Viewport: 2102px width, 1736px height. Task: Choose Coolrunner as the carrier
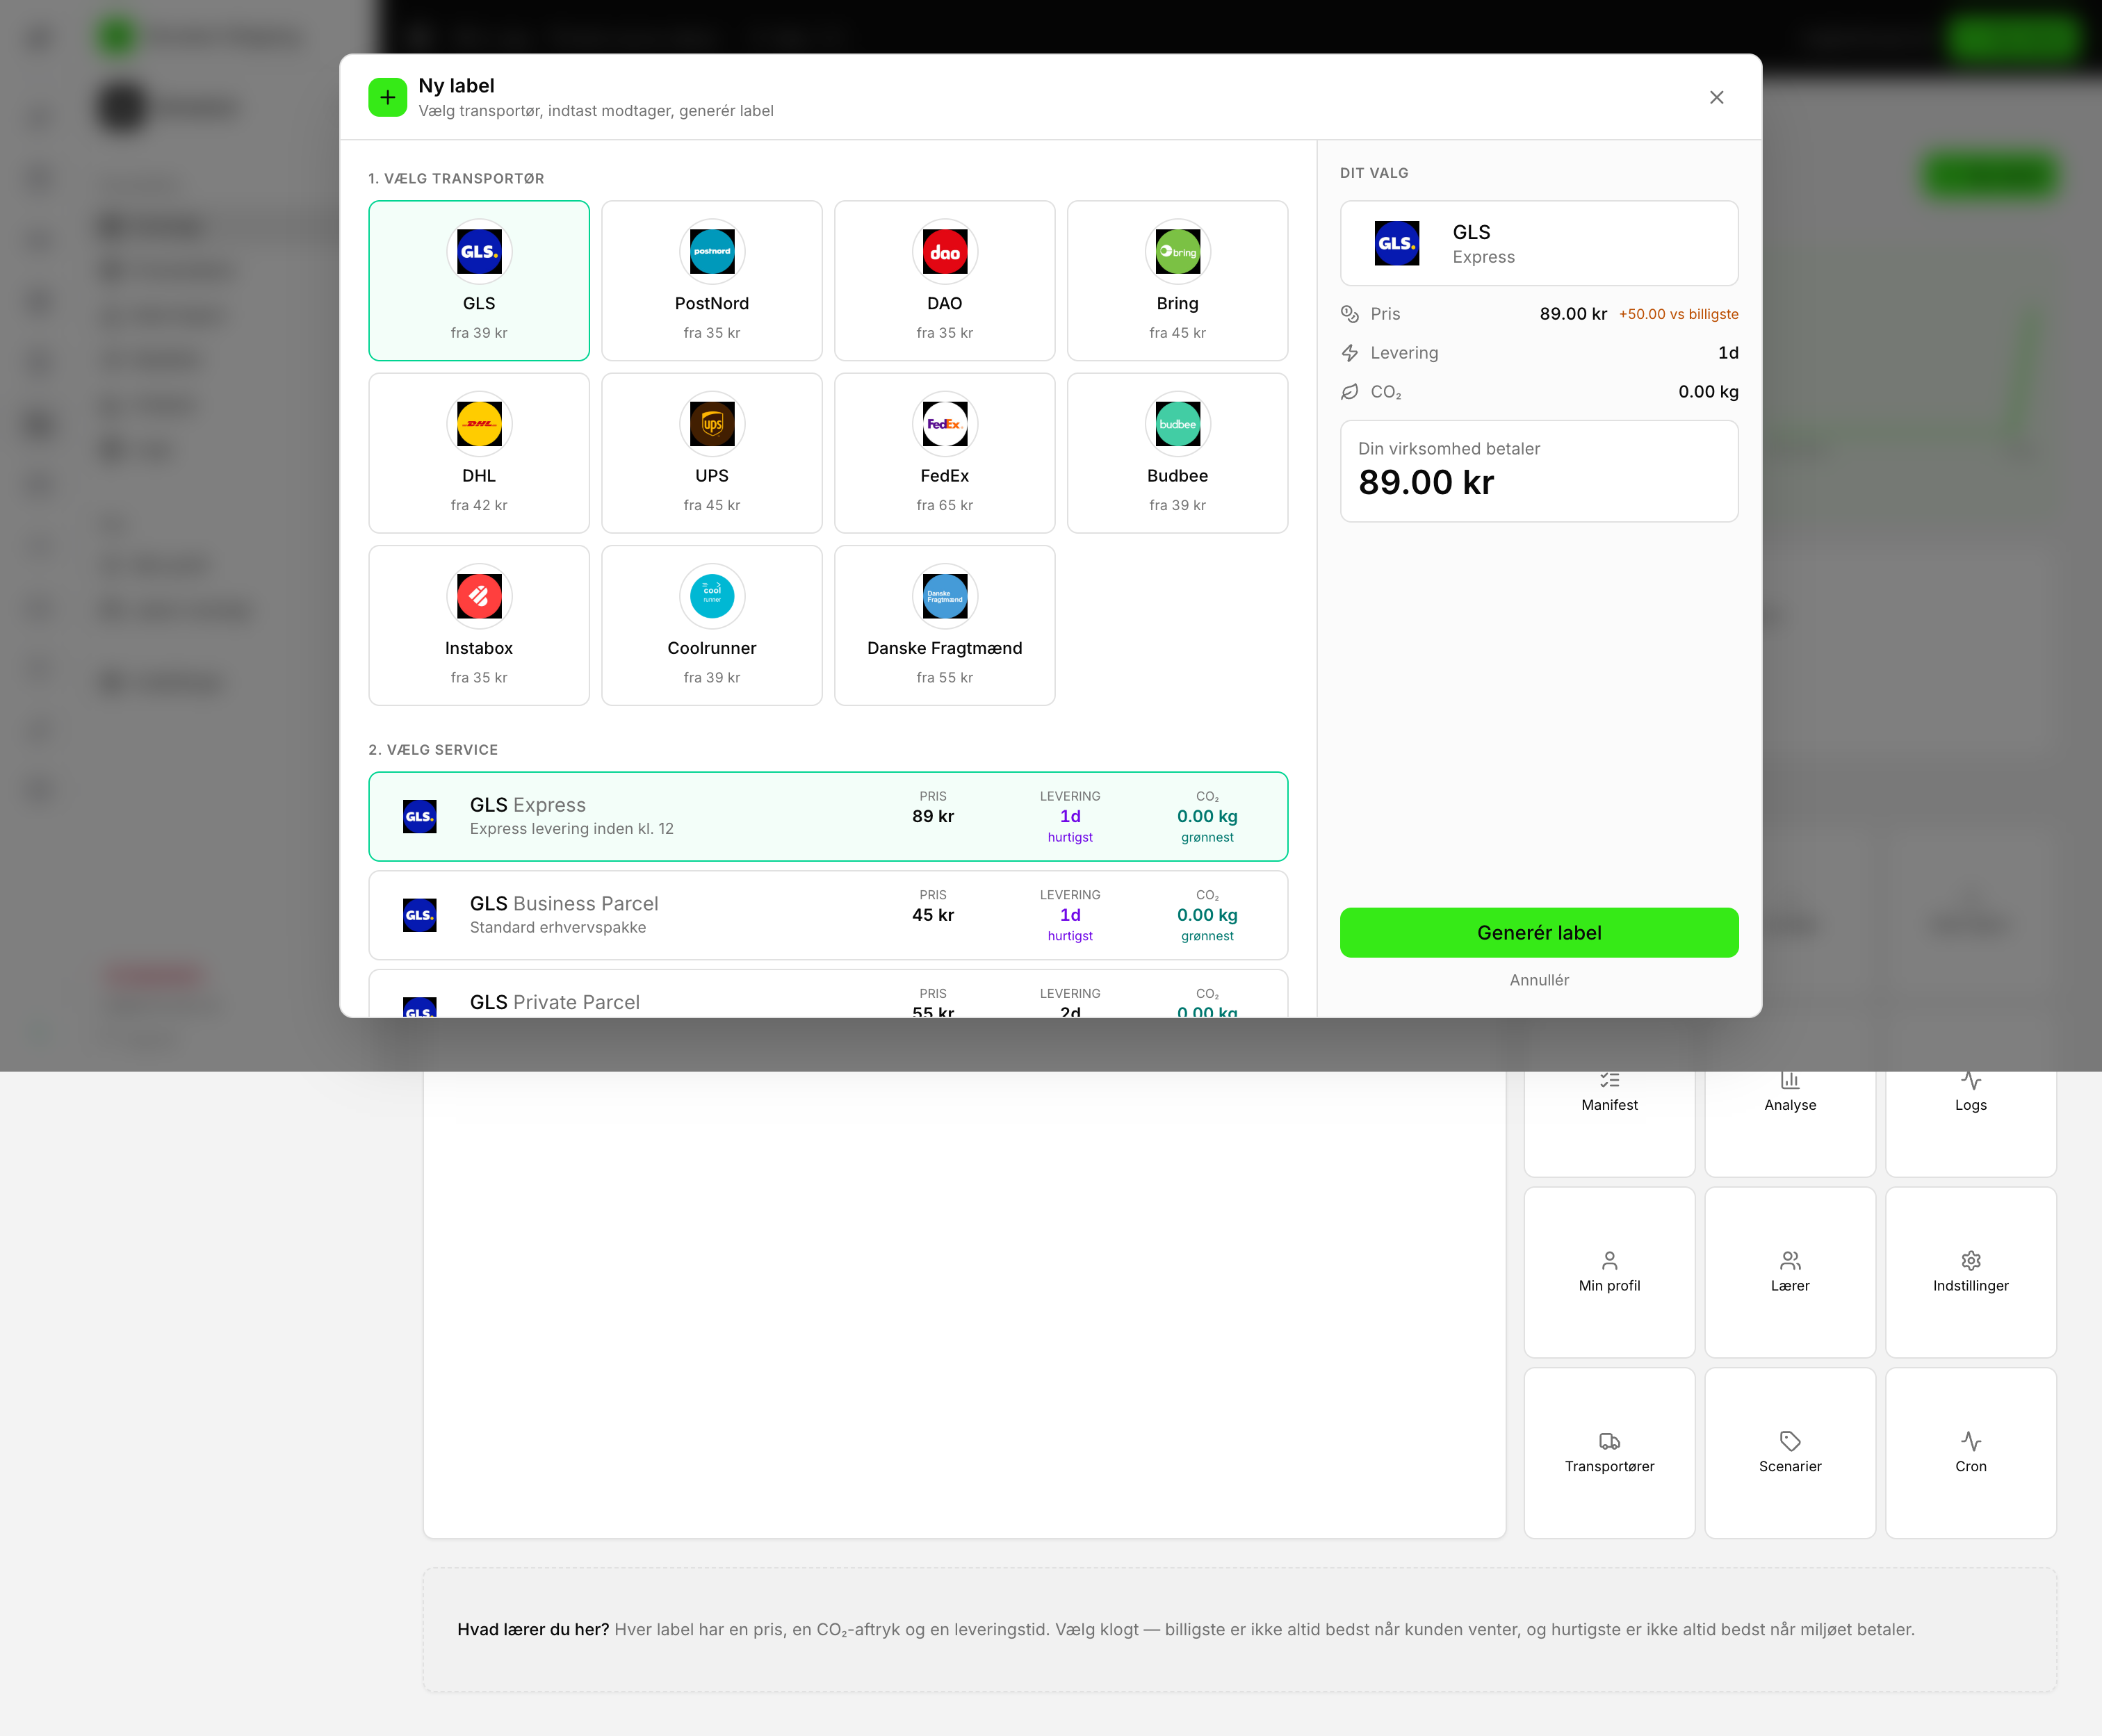click(x=712, y=625)
